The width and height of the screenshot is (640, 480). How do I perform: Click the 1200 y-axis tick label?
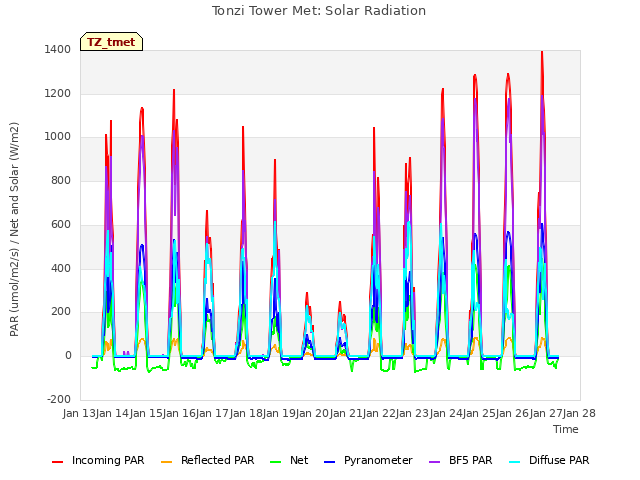58,93
